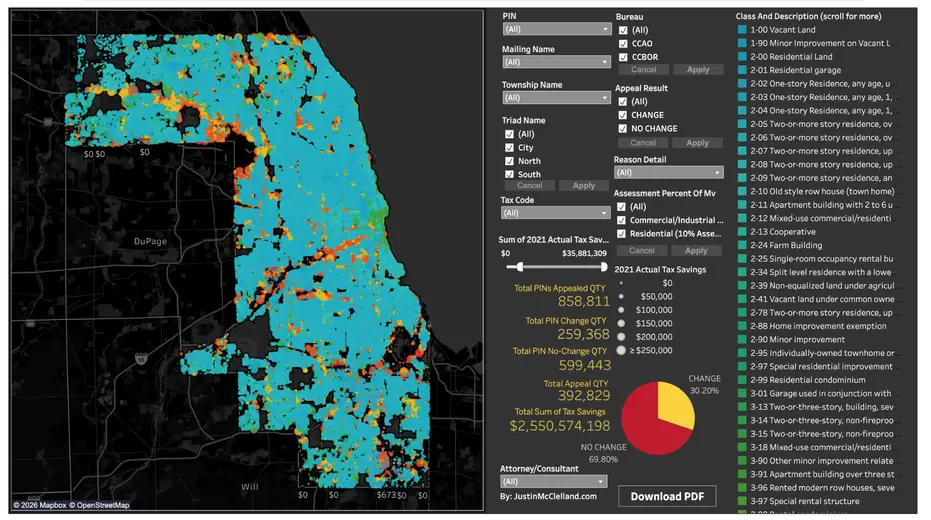
Task: Click Apply under Bureau filter
Action: (x=698, y=69)
